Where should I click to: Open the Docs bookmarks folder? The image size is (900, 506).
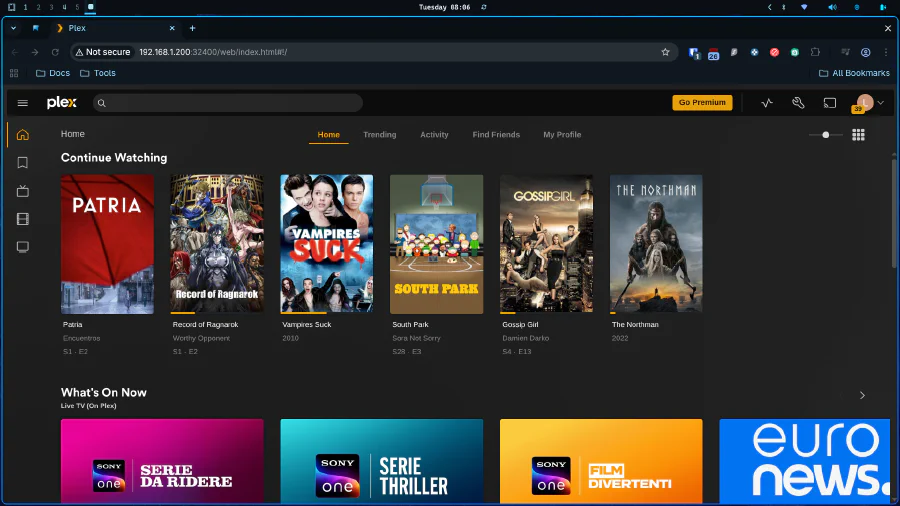[53, 73]
